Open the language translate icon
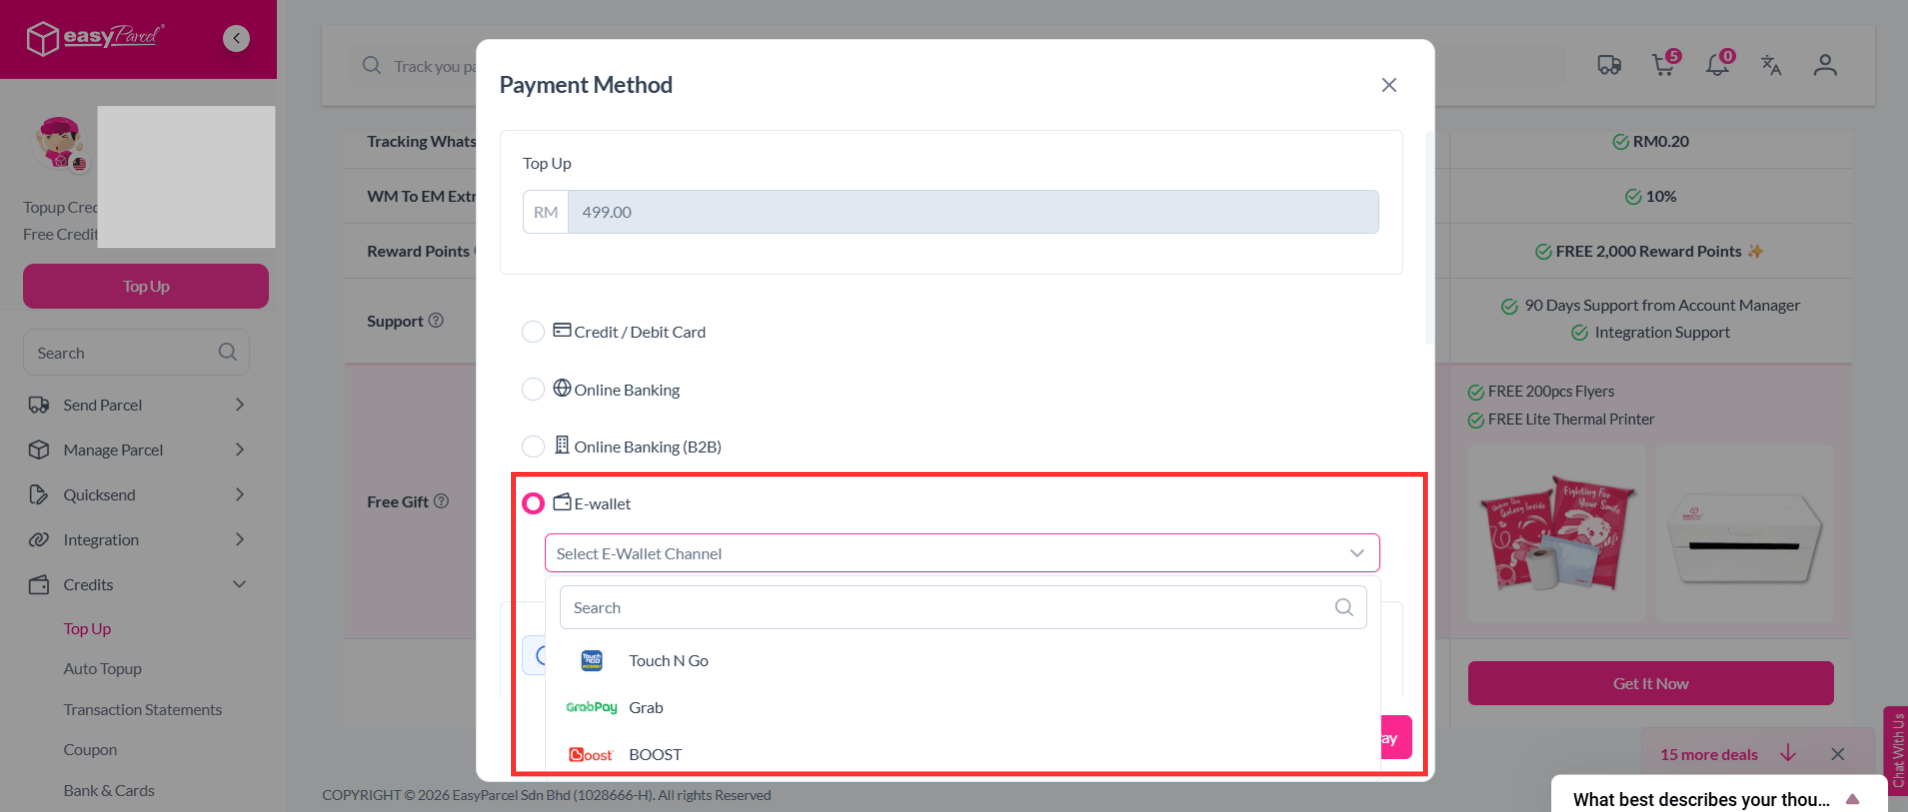 tap(1771, 65)
